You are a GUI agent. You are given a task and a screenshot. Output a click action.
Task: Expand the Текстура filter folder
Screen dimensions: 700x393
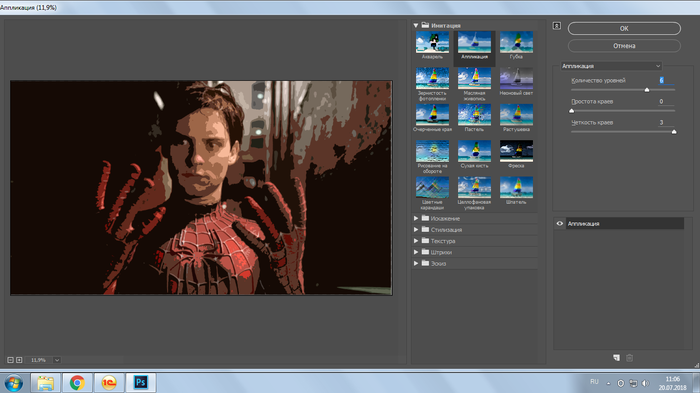(x=416, y=241)
